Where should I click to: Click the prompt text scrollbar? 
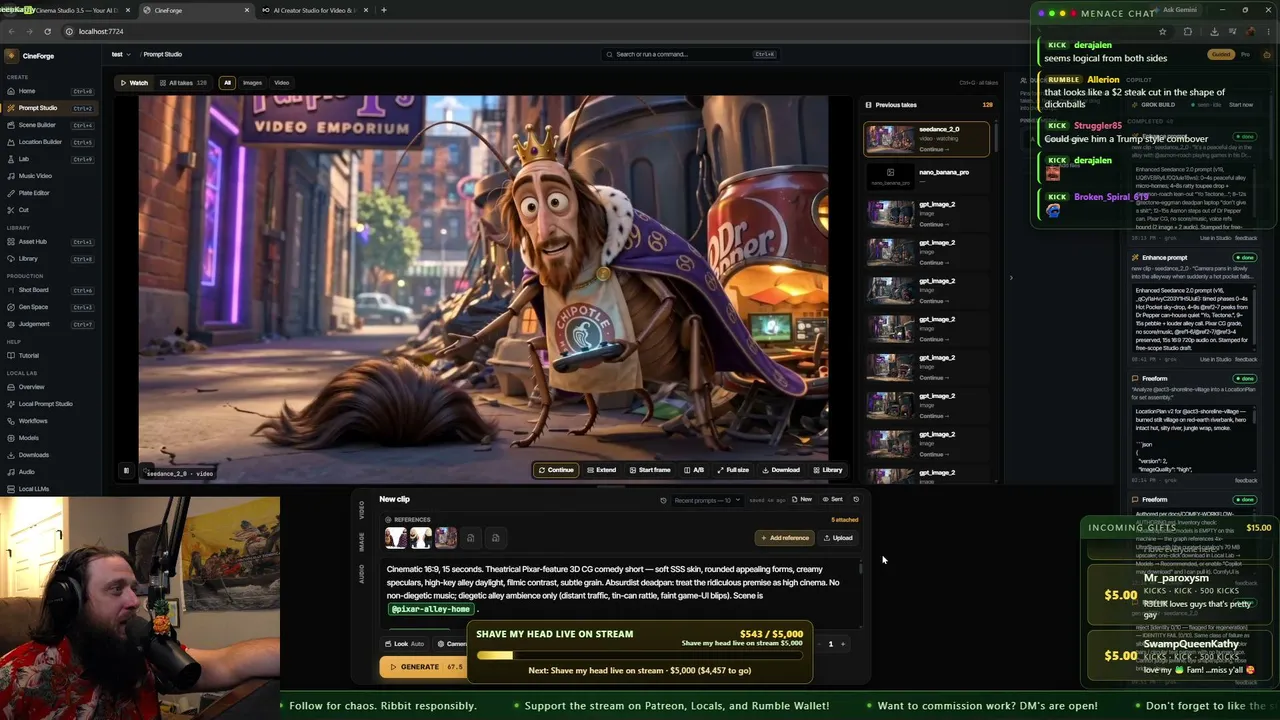(861, 568)
